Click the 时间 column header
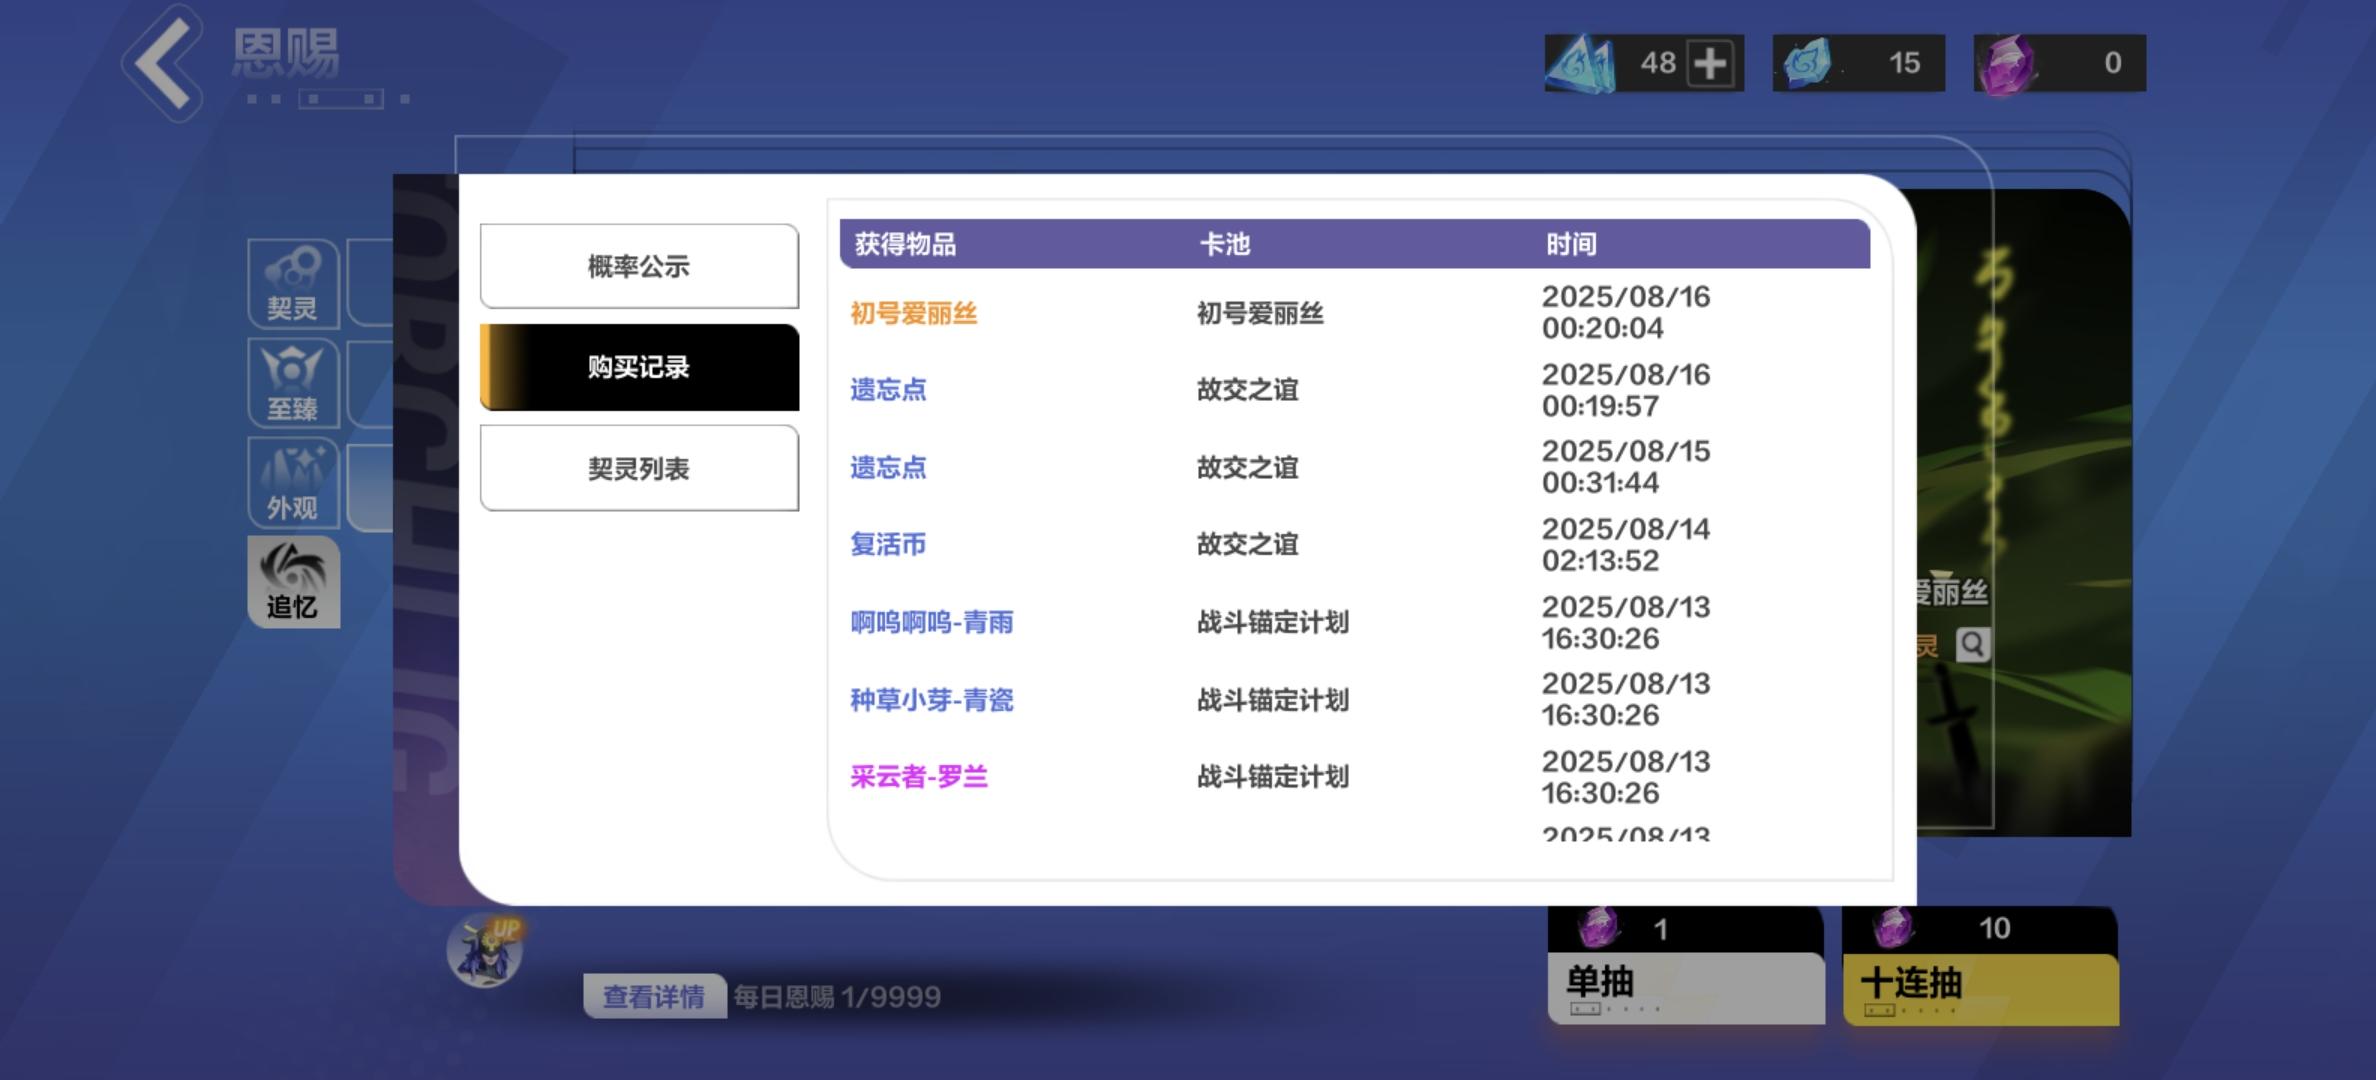Viewport: 2376px width, 1080px height. click(1571, 244)
